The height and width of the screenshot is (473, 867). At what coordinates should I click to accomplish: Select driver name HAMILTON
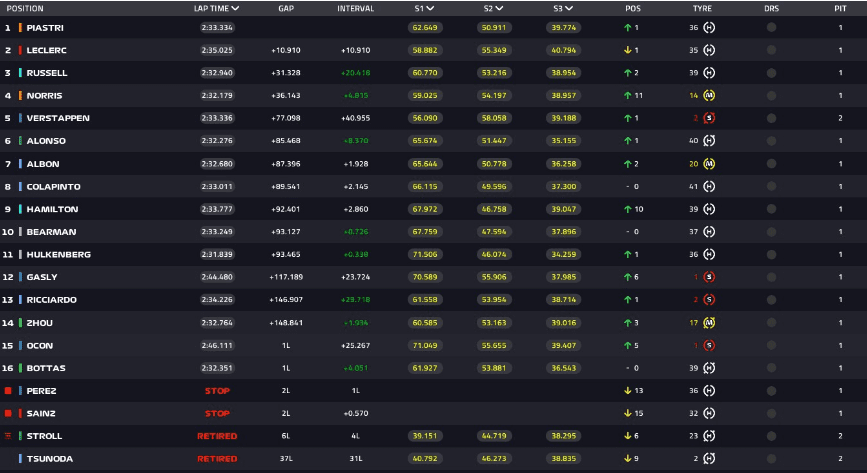tap(53, 209)
